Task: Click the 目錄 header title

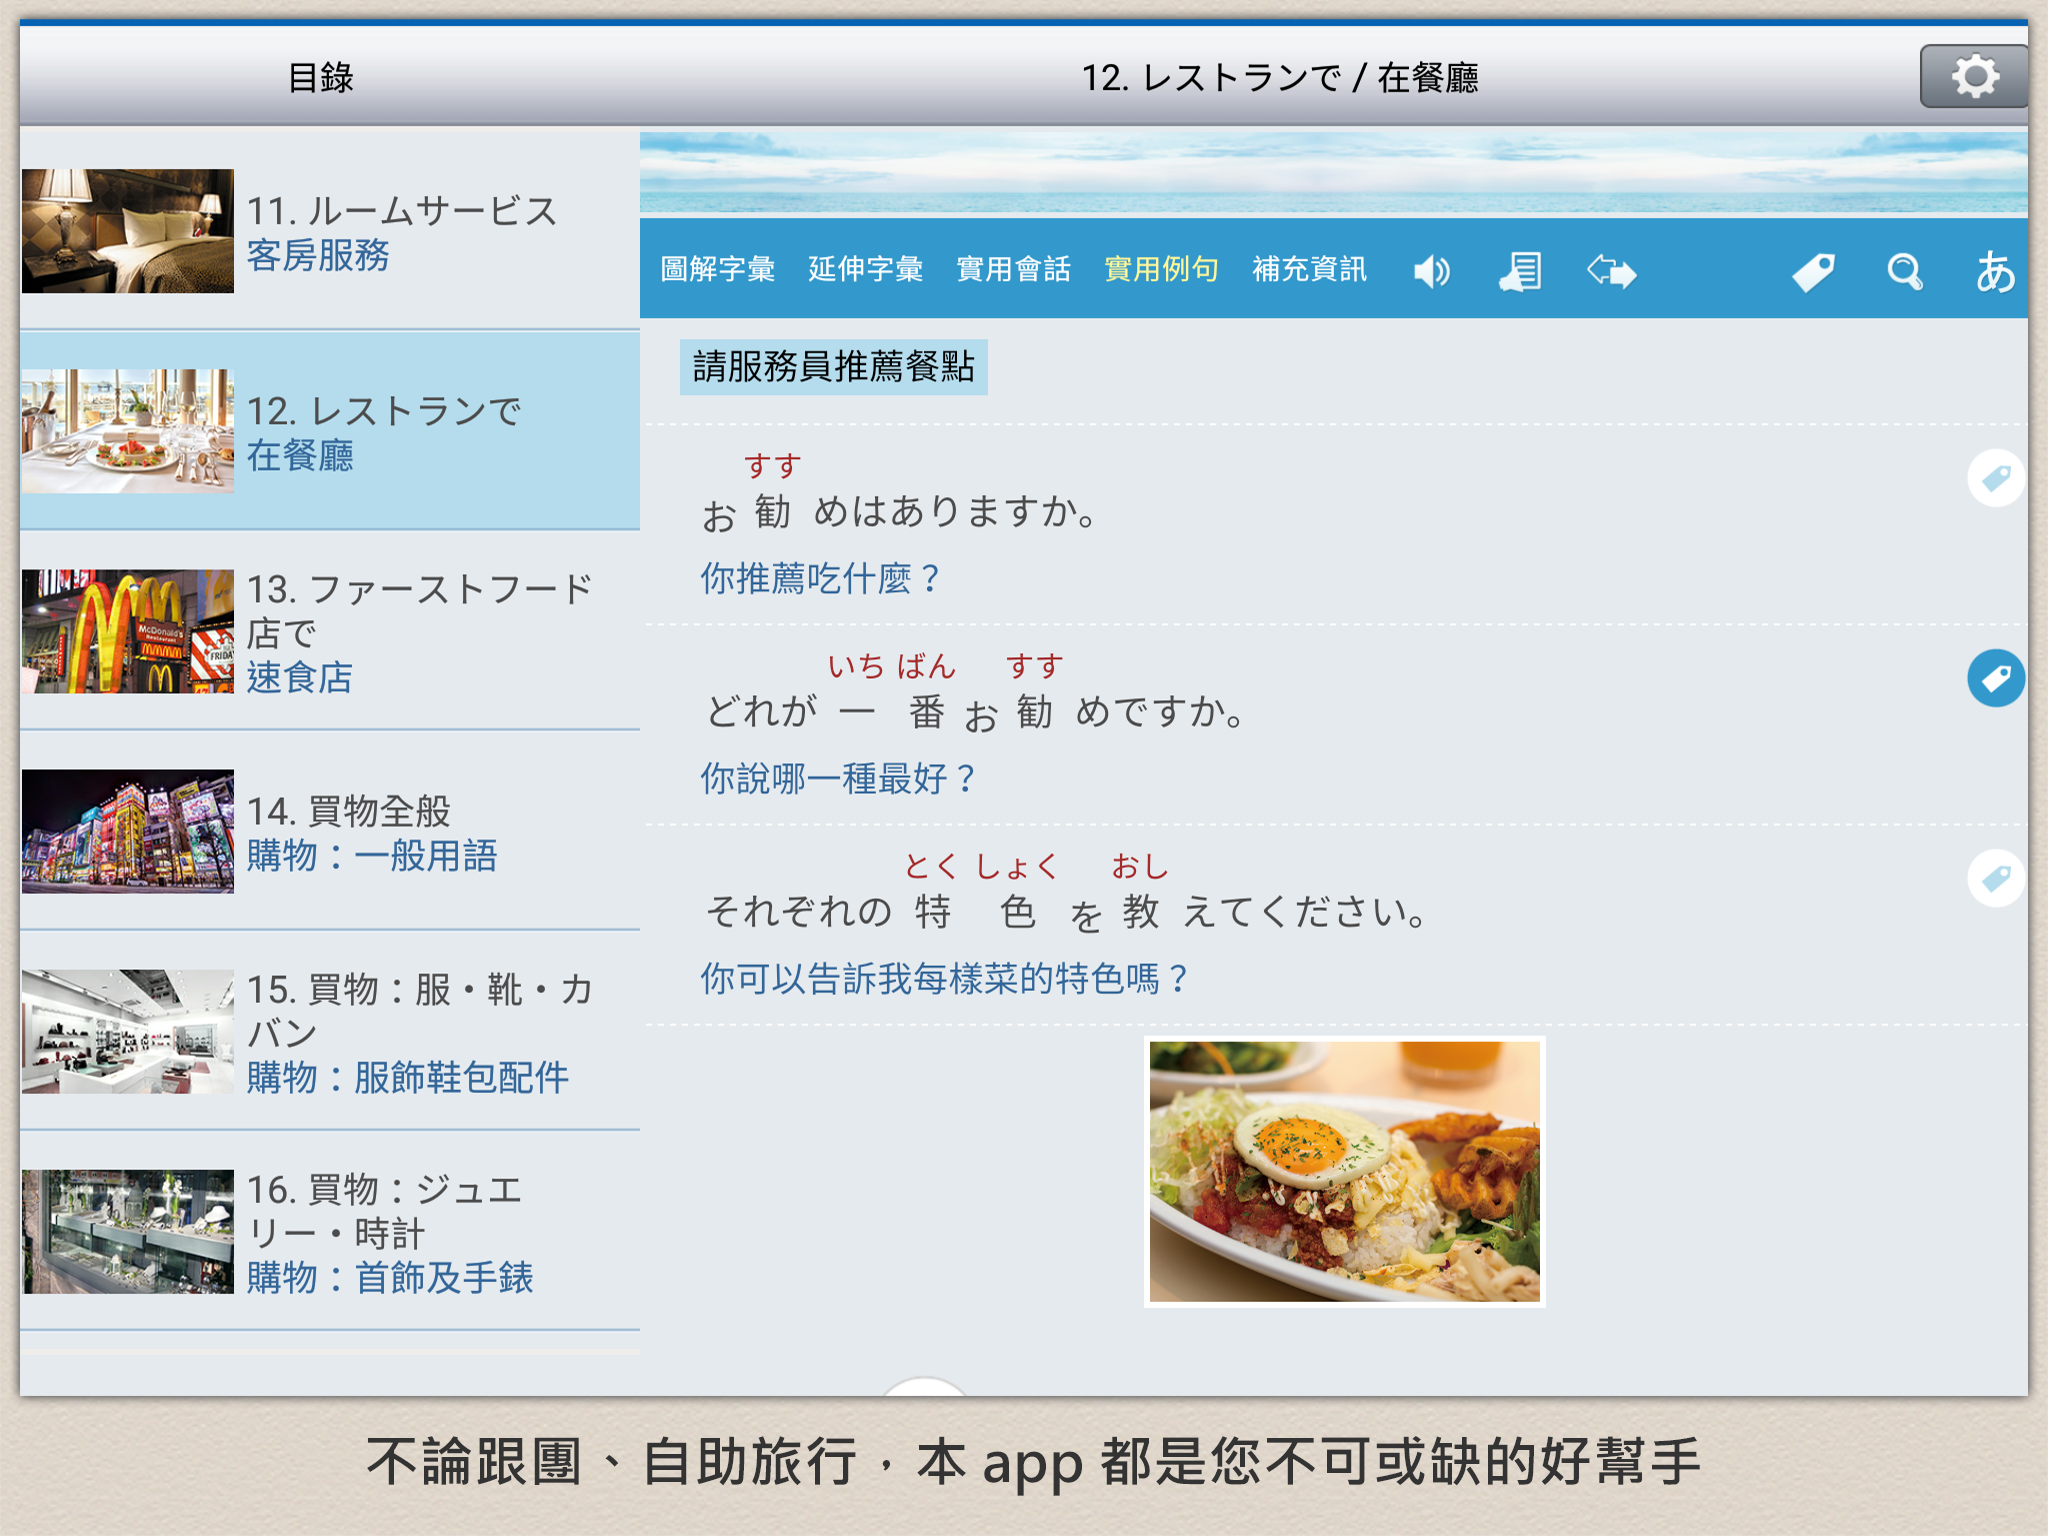Action: 320,77
